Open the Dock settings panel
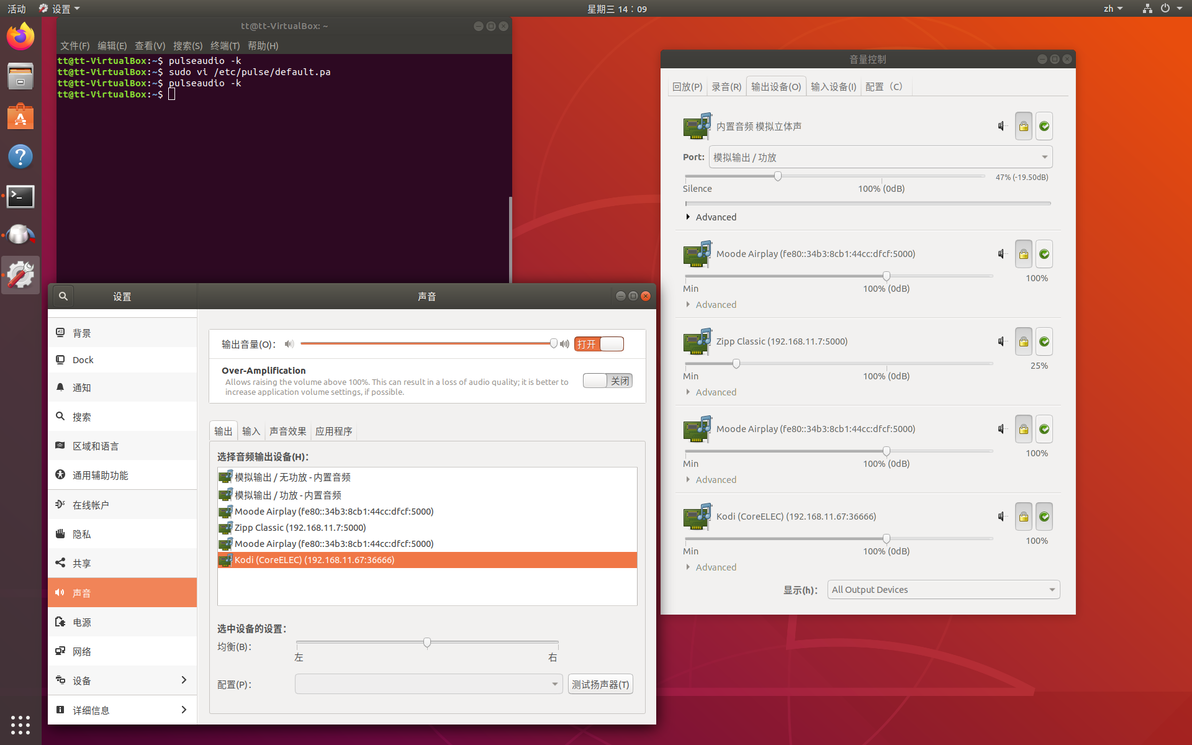The height and width of the screenshot is (745, 1192). click(122, 360)
